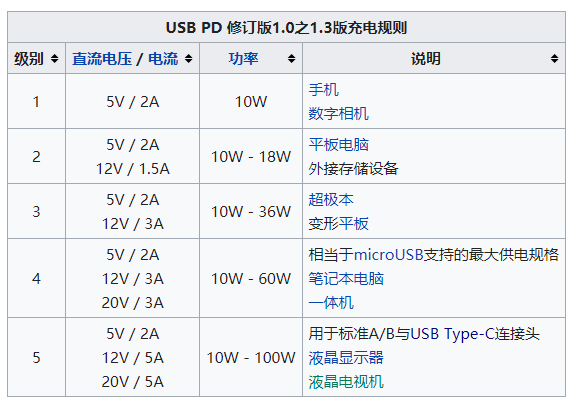The width and height of the screenshot is (583, 410).
Task: Select the level 1 cell
Action: pos(36,101)
